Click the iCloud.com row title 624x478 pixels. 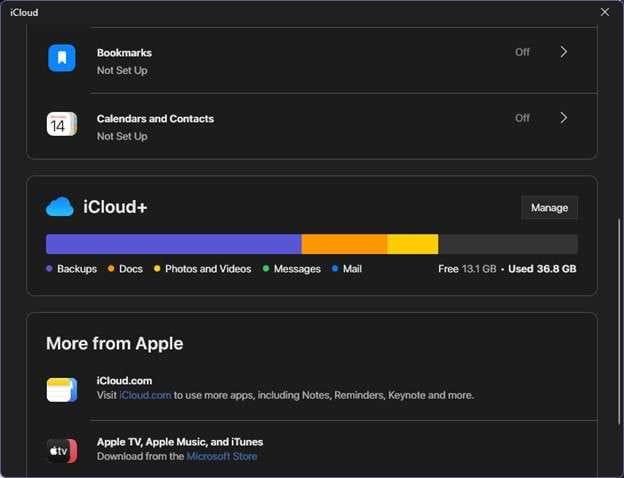pyautogui.click(x=124, y=381)
